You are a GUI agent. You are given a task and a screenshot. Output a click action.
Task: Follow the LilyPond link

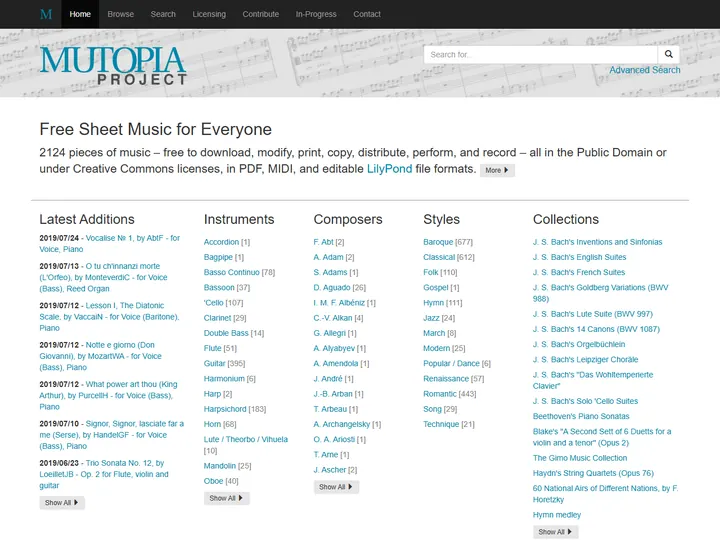click(389, 169)
